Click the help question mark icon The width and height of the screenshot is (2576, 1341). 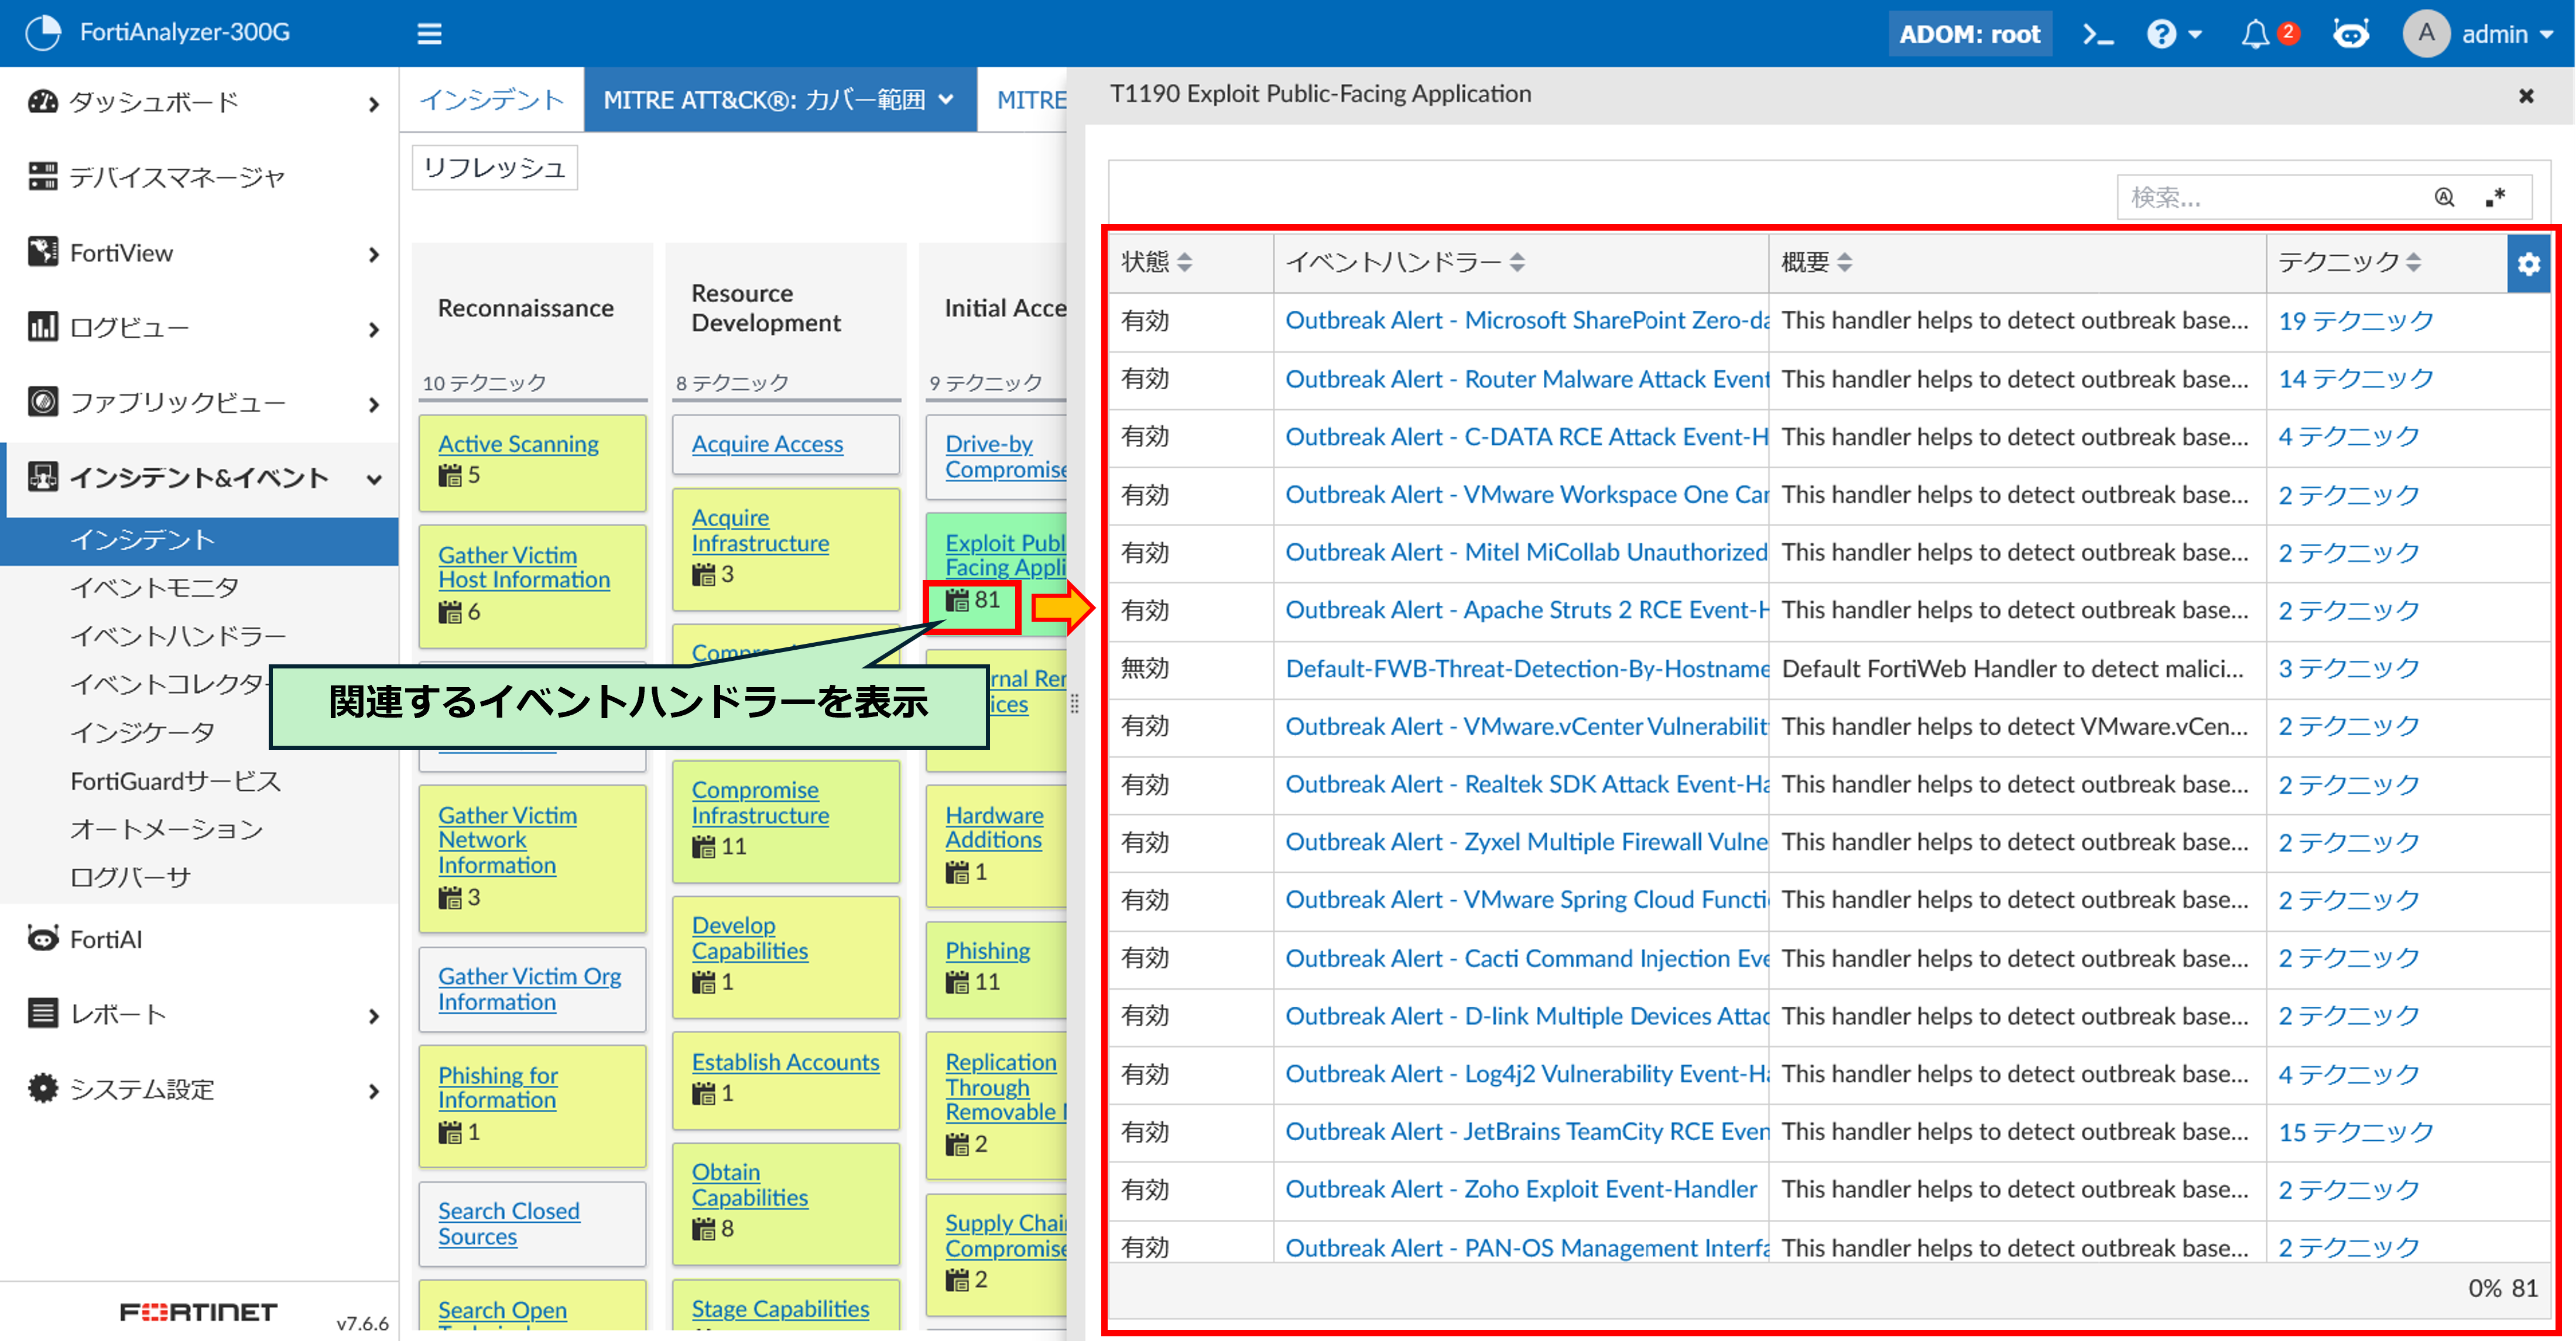click(x=2161, y=35)
